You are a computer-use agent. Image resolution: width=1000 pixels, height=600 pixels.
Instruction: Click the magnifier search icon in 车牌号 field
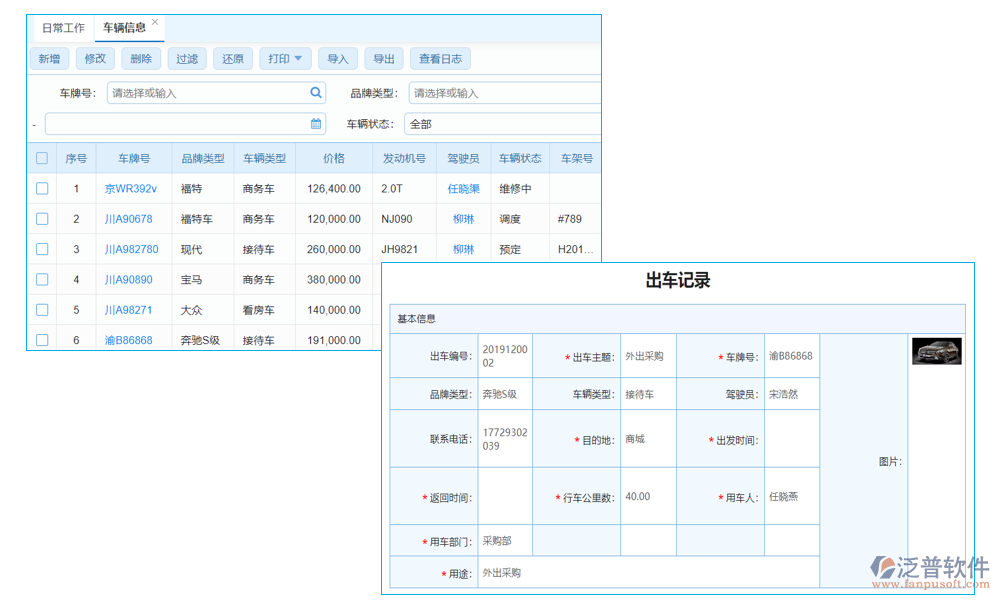tap(315, 92)
